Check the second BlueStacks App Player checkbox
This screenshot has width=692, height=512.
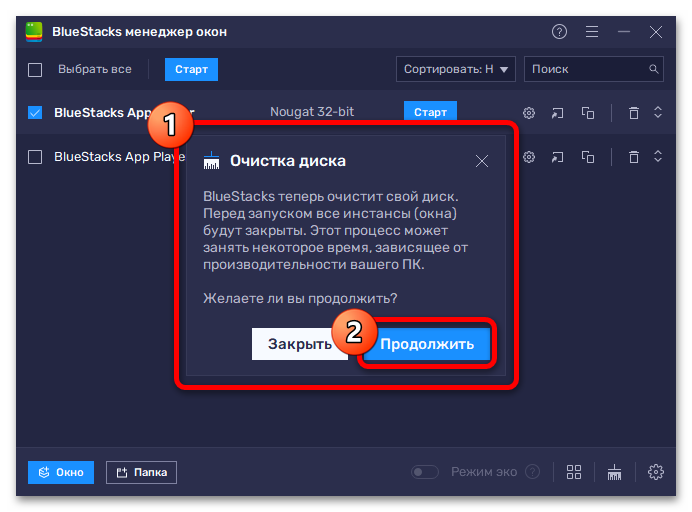(x=35, y=157)
